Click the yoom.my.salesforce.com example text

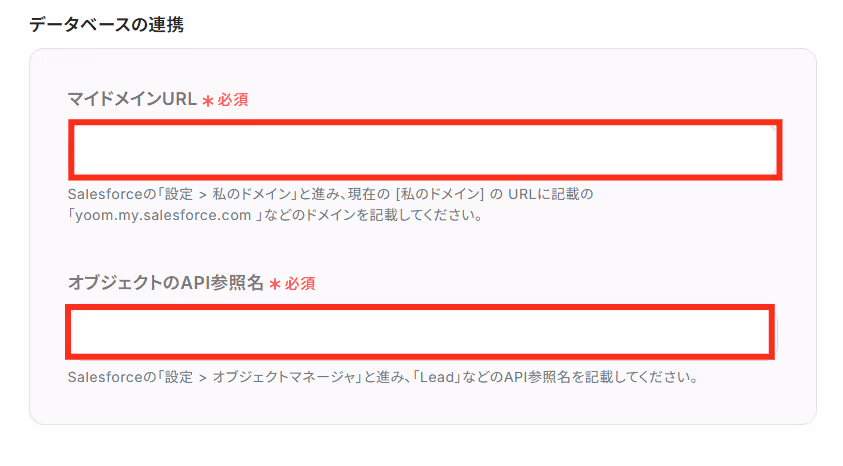(163, 215)
